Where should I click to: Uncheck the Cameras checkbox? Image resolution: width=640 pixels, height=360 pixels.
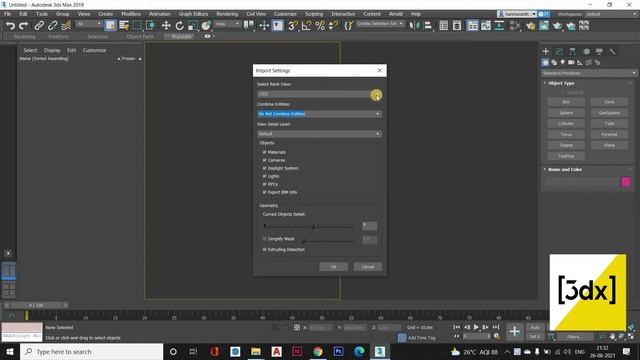pos(264,160)
